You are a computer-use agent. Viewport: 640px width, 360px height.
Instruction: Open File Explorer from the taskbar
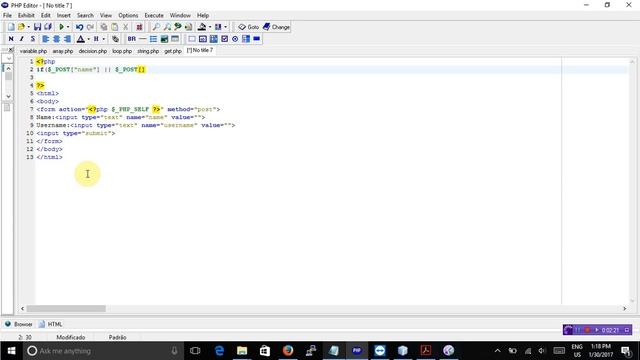(242, 351)
